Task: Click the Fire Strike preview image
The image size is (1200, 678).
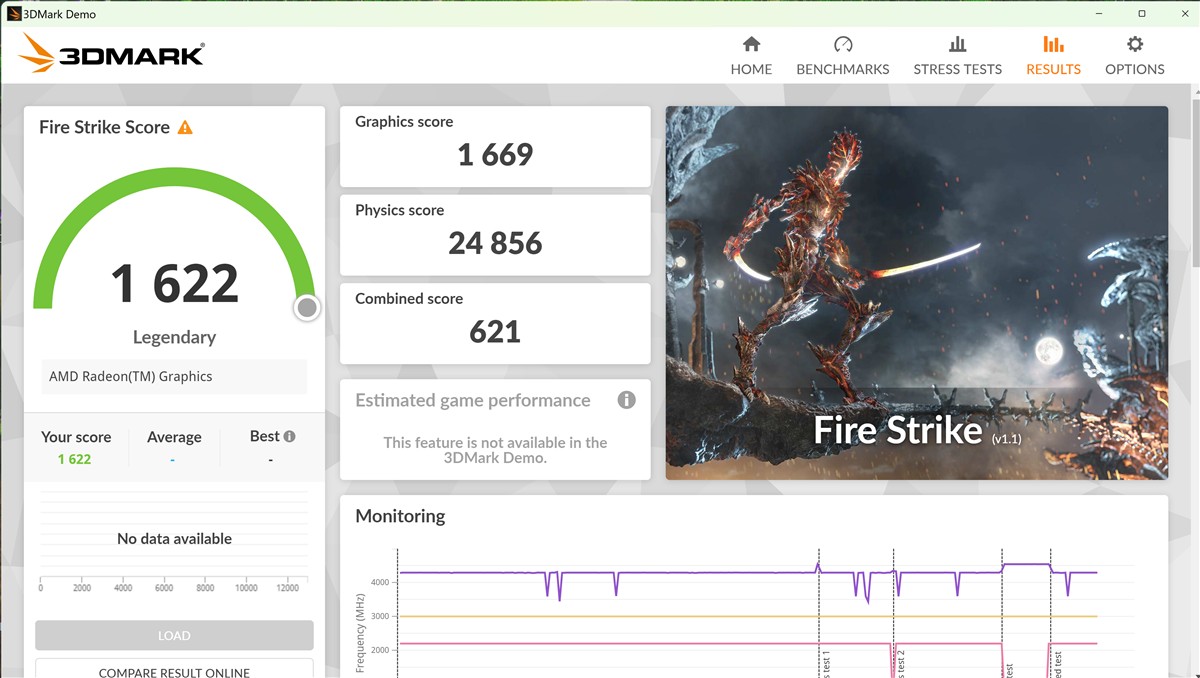Action: click(916, 292)
